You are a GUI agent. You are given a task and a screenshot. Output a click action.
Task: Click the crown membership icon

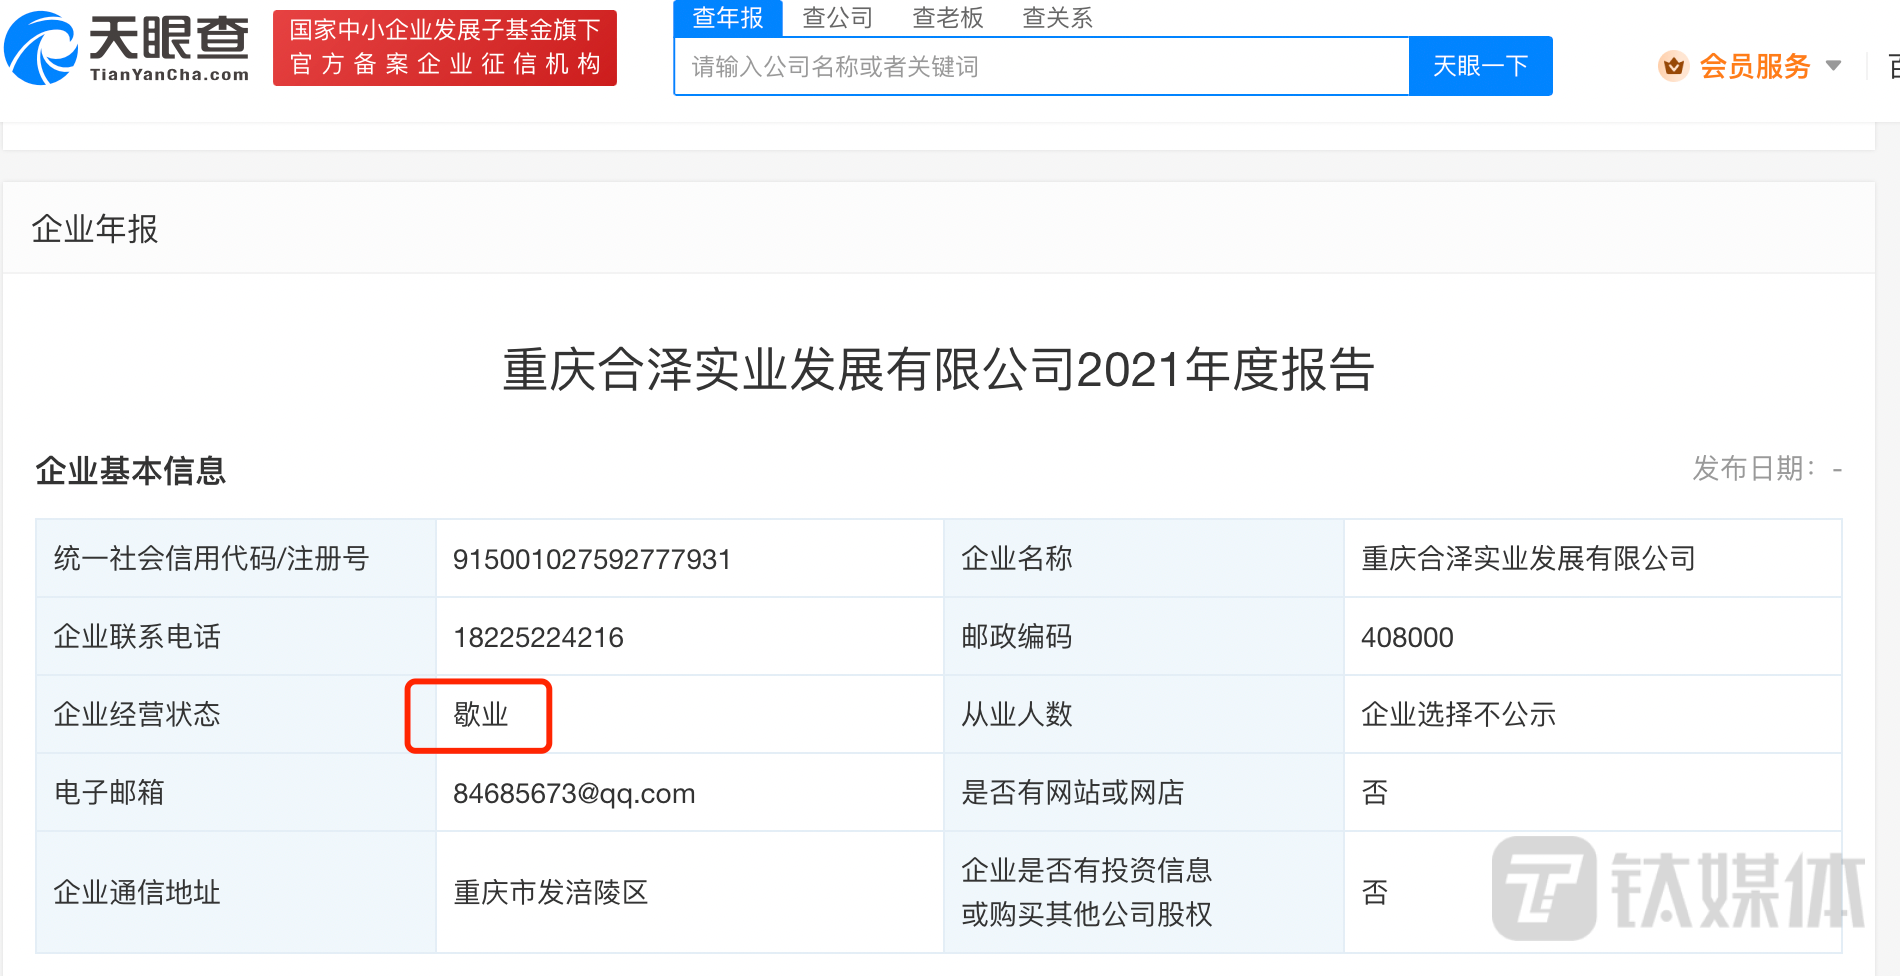pos(1673,64)
